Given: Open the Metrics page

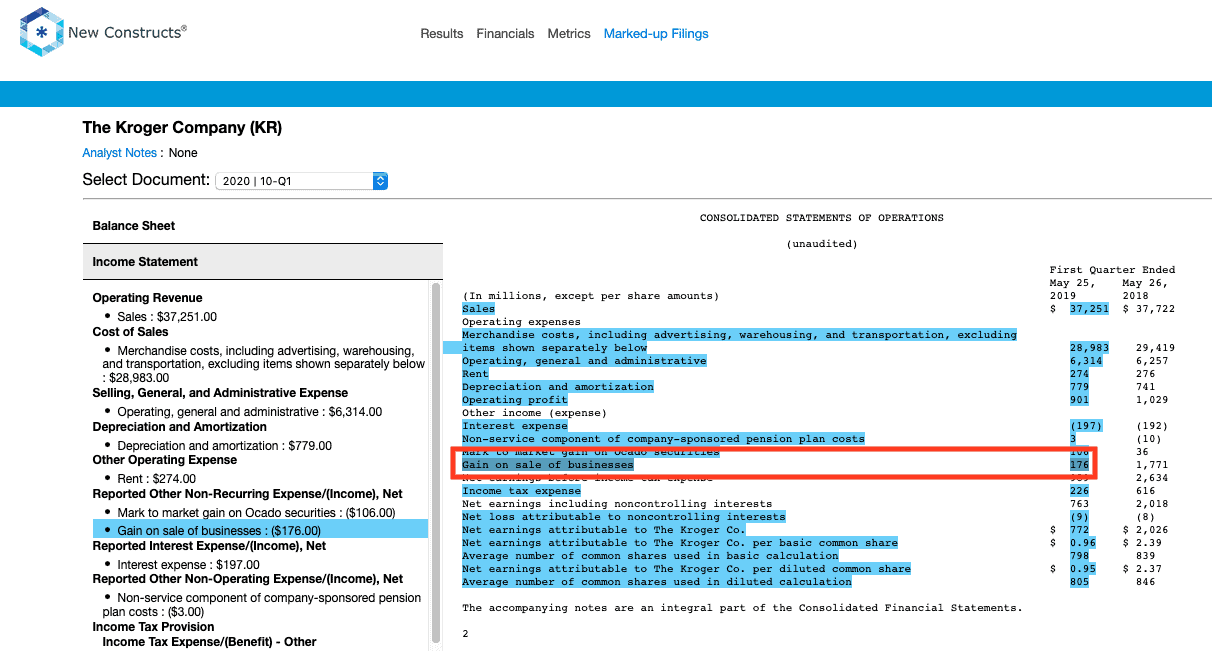Looking at the screenshot, I should [x=569, y=34].
